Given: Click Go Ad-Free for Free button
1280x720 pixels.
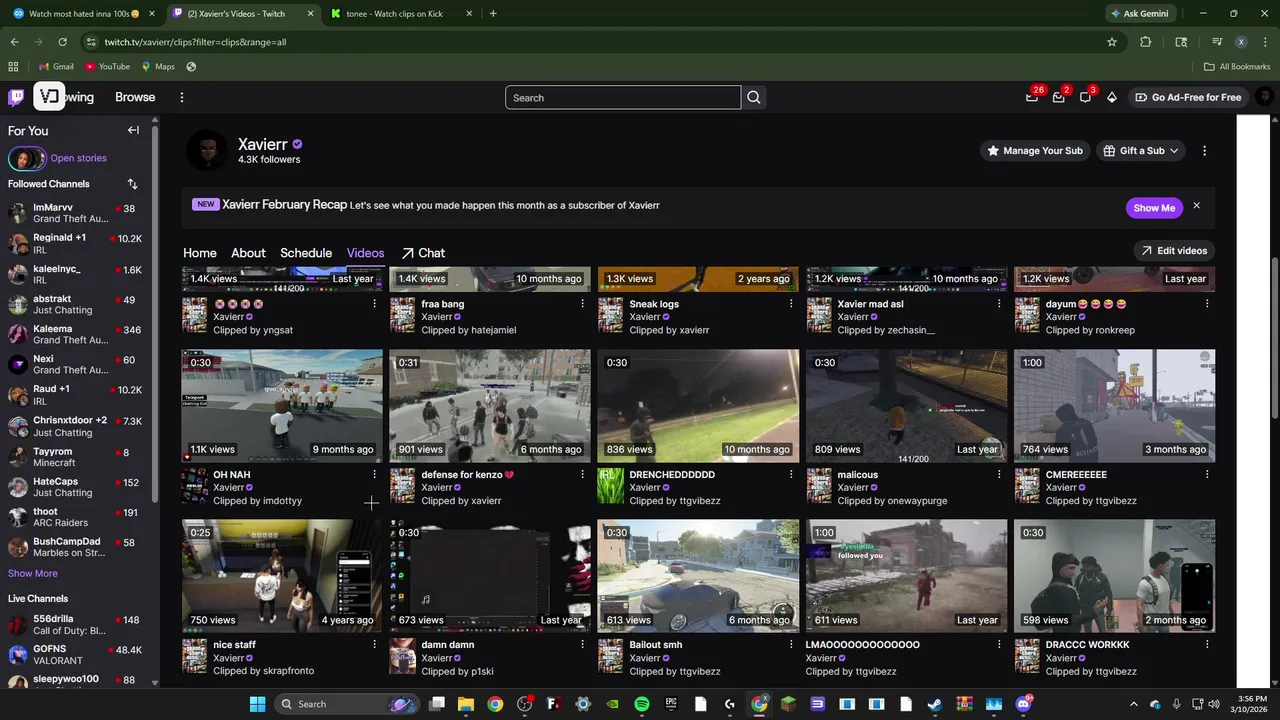Looking at the screenshot, I should (1188, 97).
